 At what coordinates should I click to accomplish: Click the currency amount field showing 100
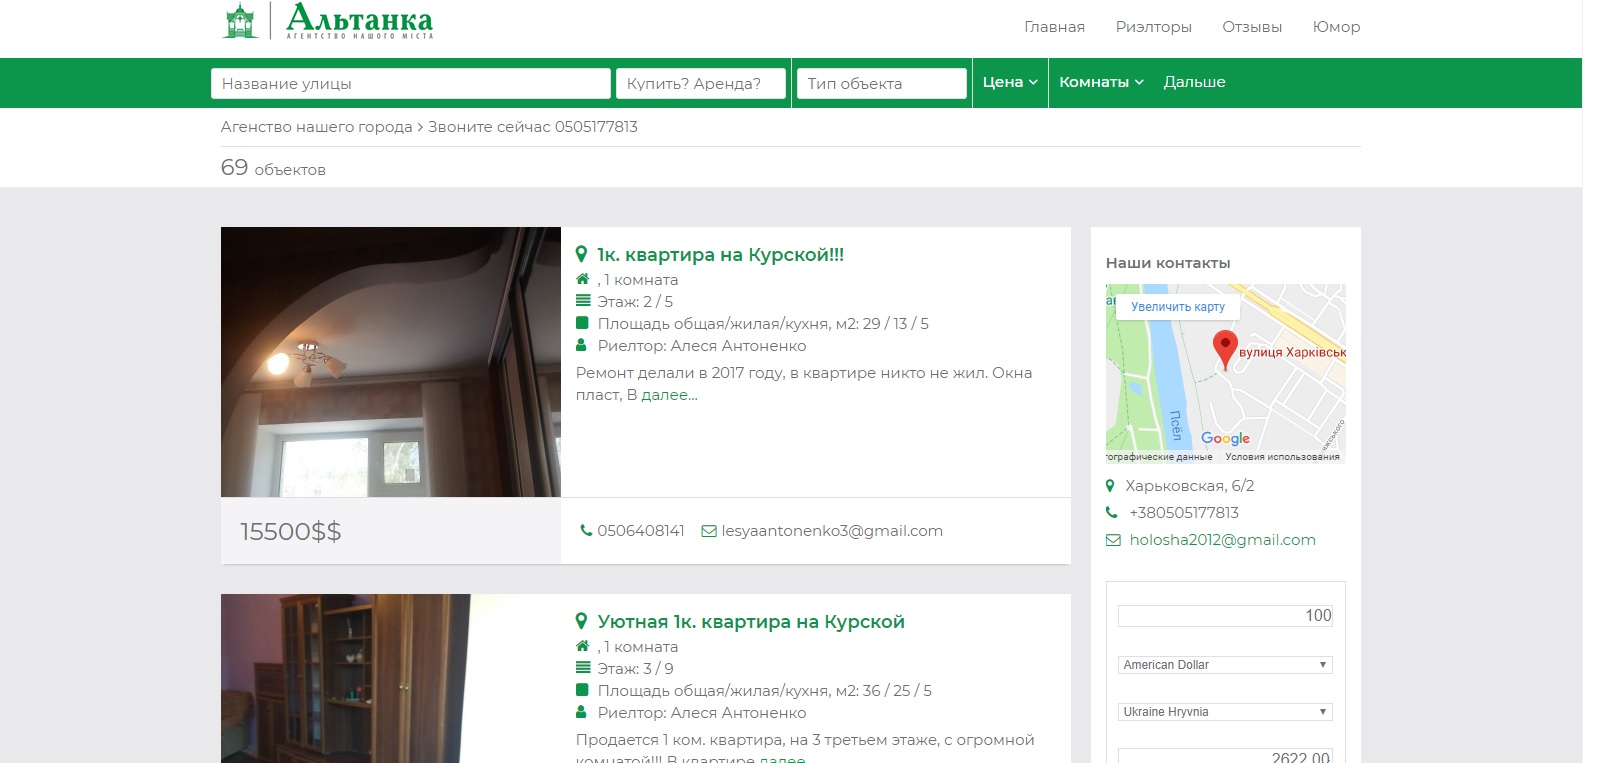(x=1225, y=616)
